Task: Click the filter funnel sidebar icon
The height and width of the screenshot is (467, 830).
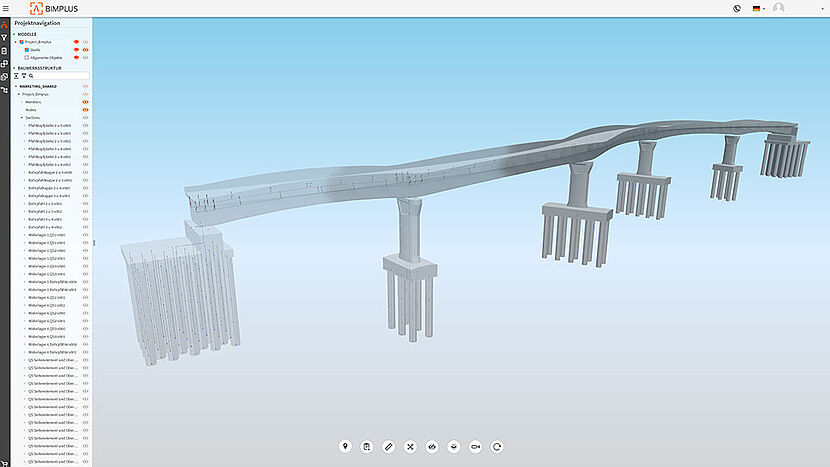Action: [5, 37]
